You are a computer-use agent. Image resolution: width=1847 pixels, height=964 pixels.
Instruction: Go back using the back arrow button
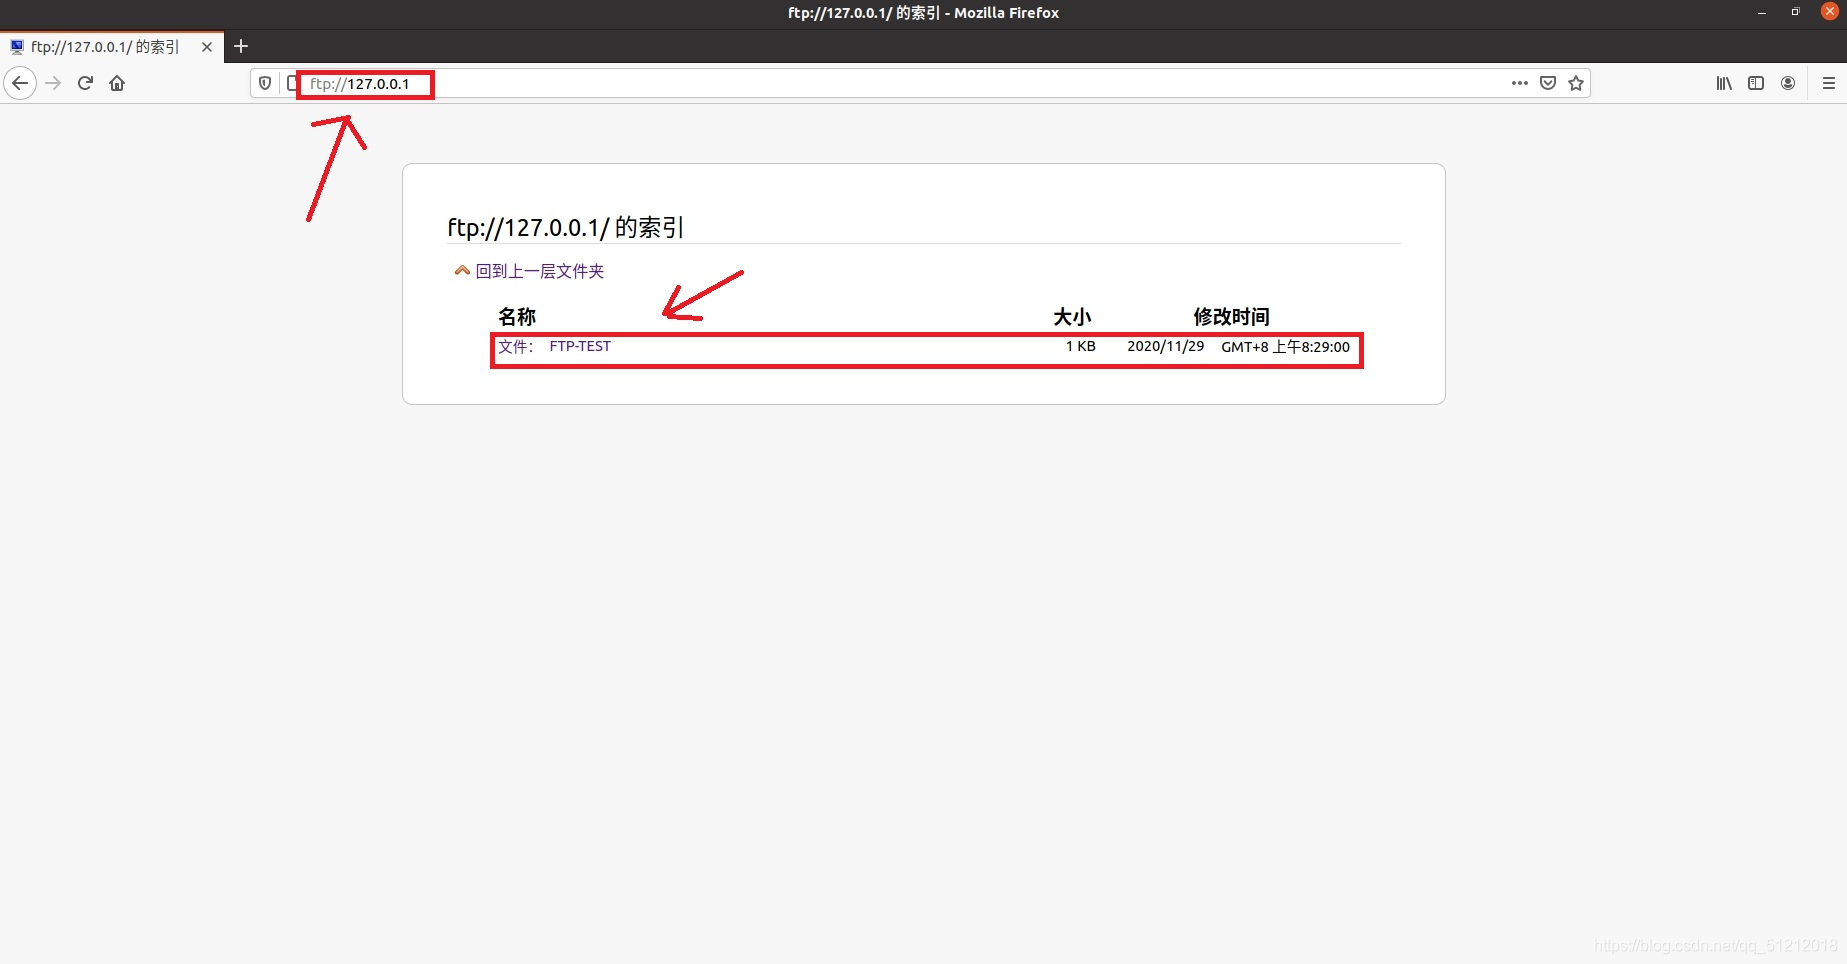(x=20, y=83)
